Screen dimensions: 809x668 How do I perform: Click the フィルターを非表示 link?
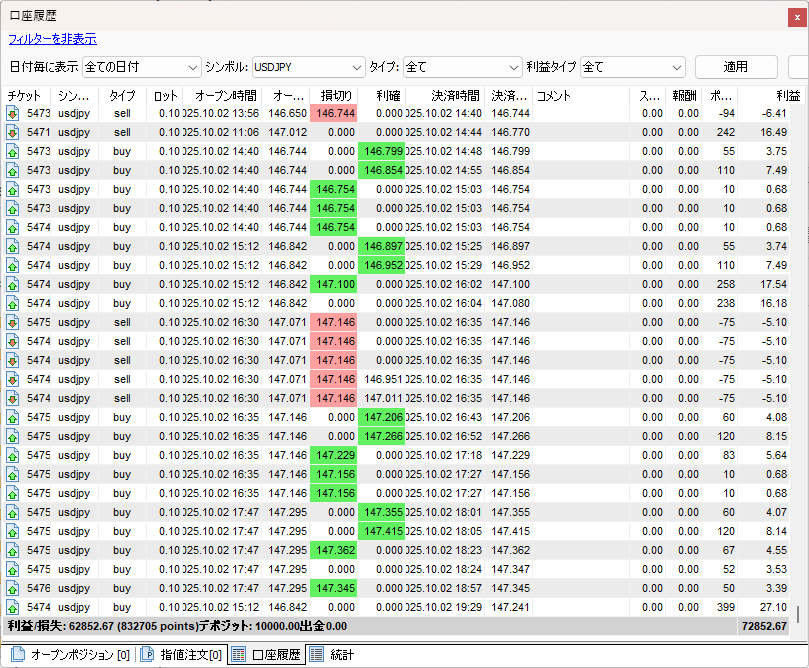click(52, 39)
